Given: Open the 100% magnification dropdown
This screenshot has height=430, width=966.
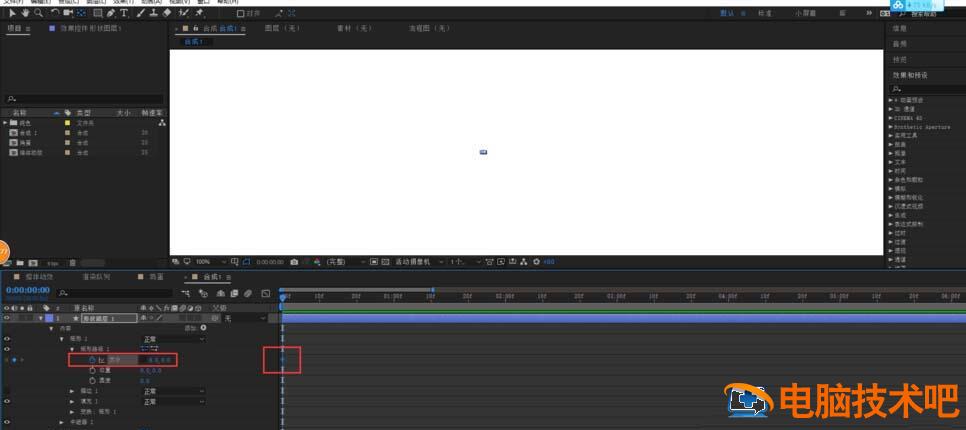Looking at the screenshot, I should (x=211, y=262).
